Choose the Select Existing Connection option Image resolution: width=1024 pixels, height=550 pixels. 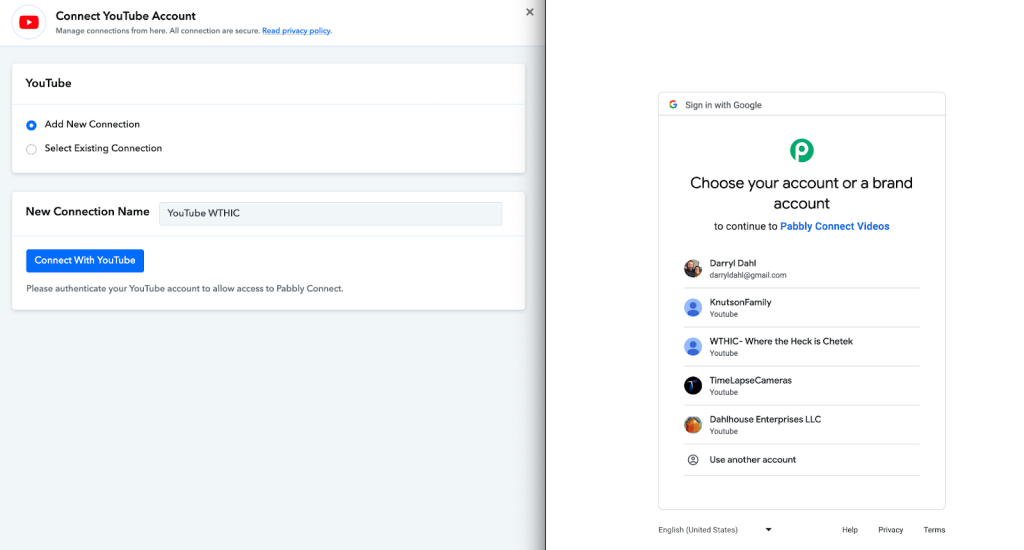click(32, 149)
